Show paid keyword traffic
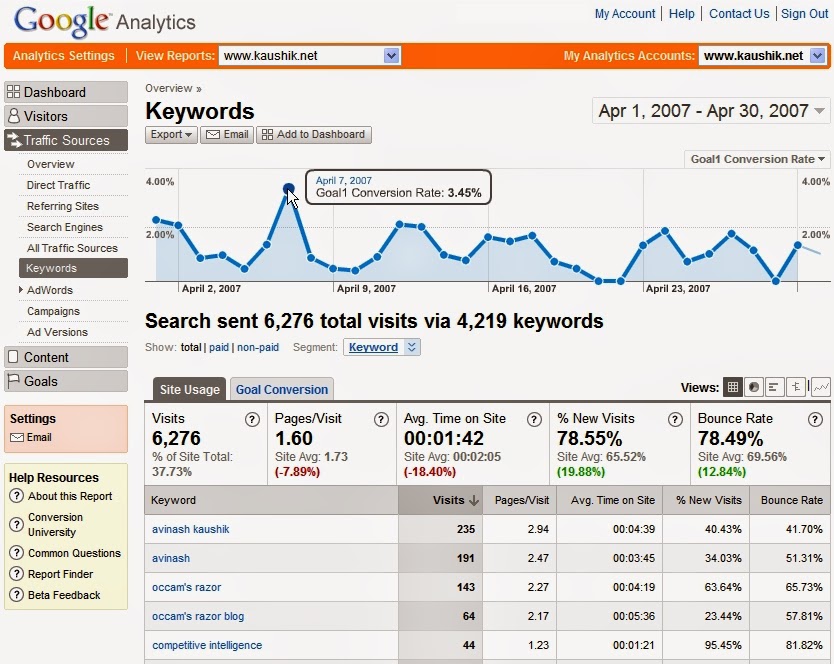This screenshot has height=664, width=834. [x=219, y=347]
